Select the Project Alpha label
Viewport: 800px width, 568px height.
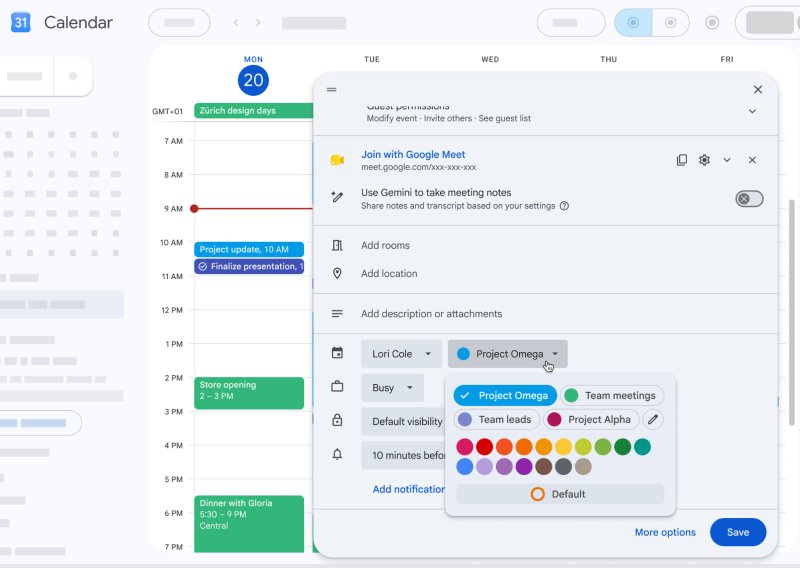coord(591,419)
